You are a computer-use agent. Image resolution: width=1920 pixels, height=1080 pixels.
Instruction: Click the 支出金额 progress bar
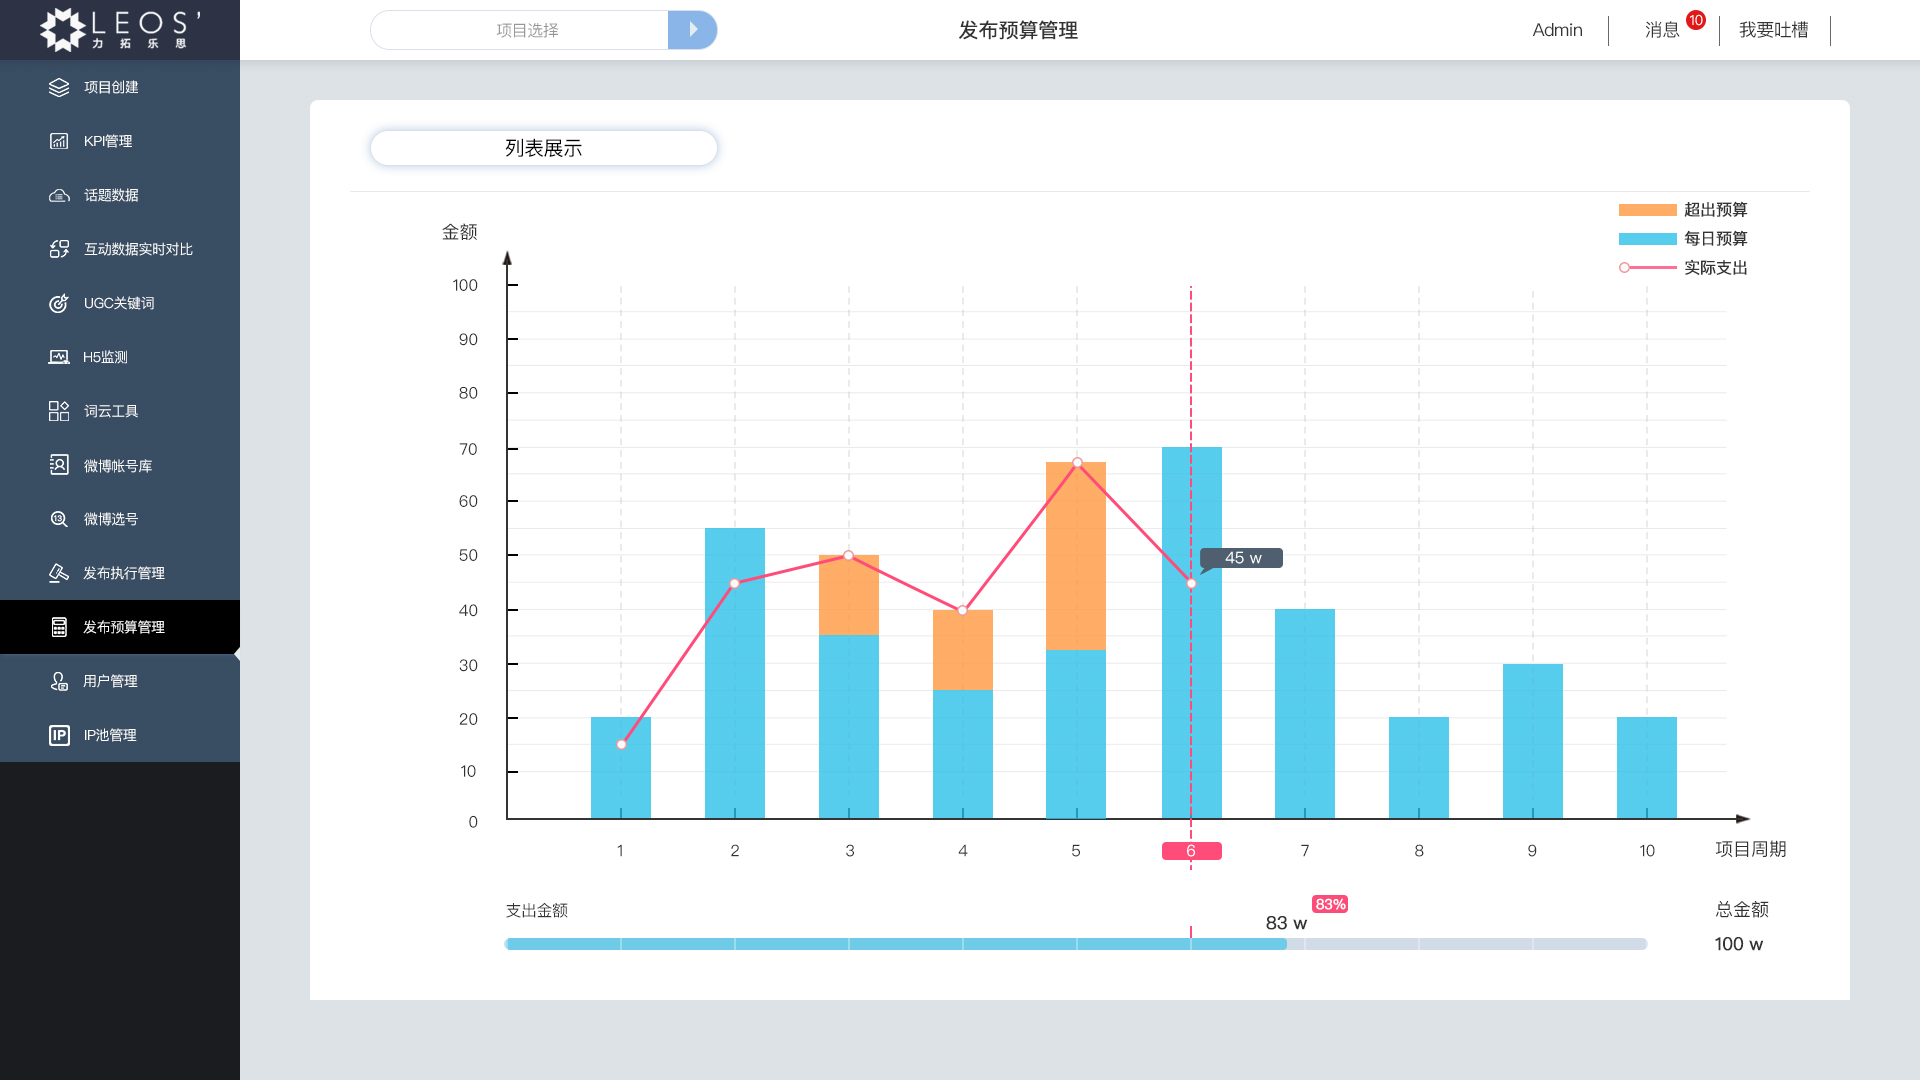coord(1076,944)
